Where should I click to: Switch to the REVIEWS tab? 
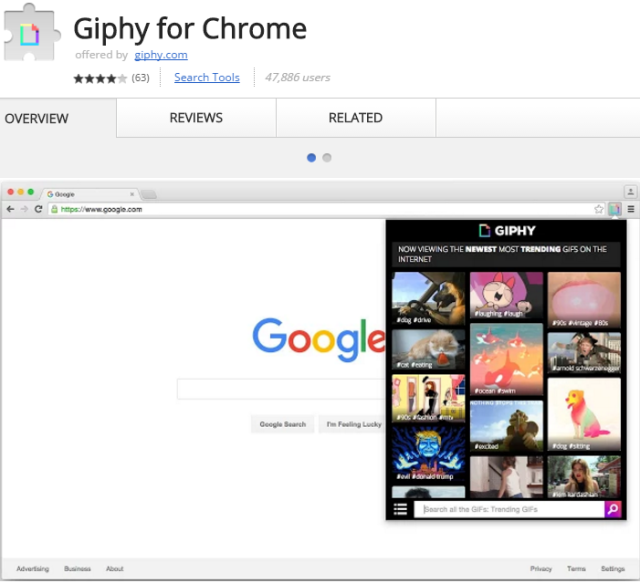click(x=196, y=118)
